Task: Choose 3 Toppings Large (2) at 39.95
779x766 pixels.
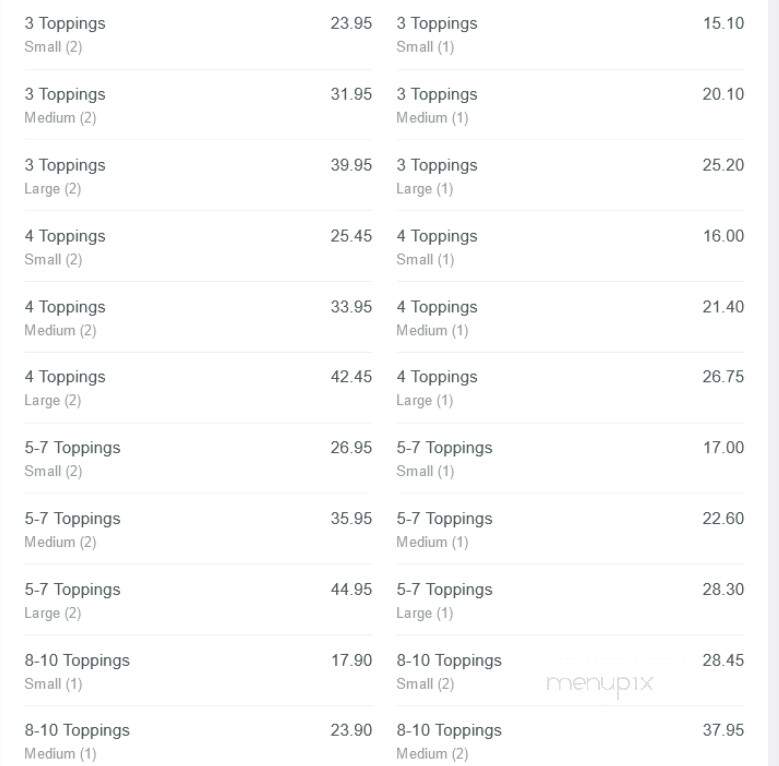Action: coord(198,176)
